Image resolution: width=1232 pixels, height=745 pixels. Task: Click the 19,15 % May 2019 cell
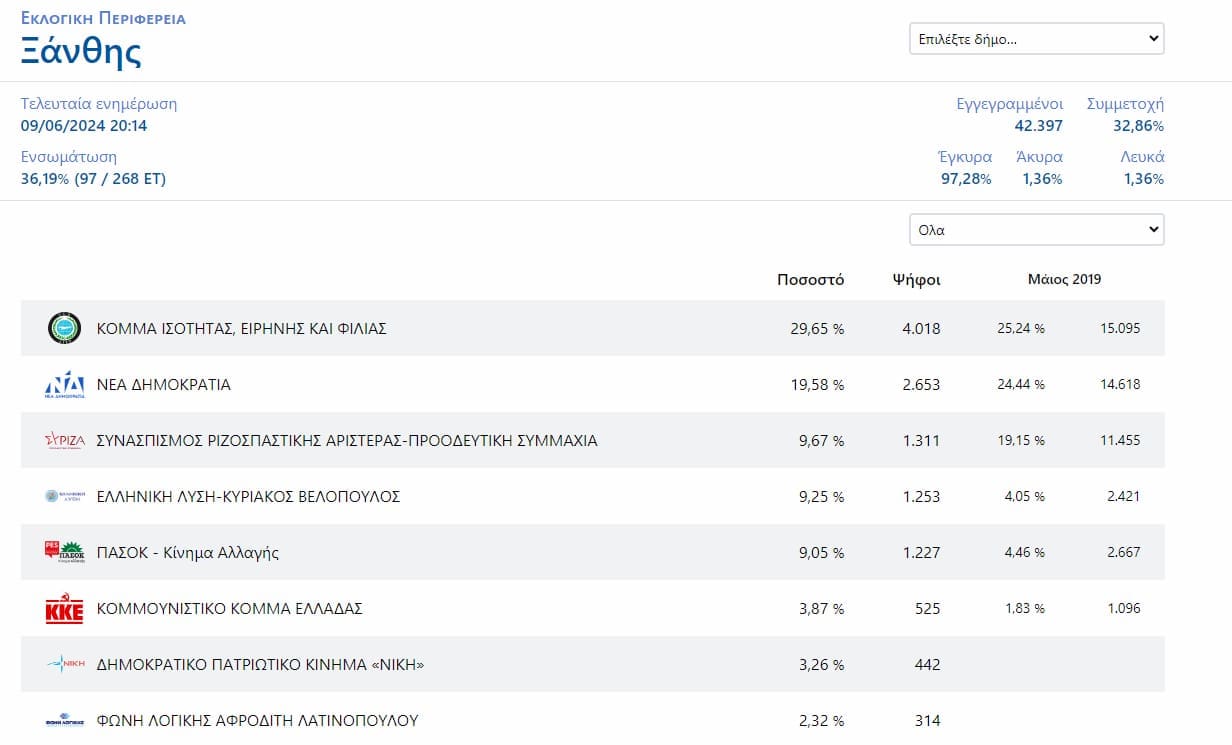(1021, 440)
